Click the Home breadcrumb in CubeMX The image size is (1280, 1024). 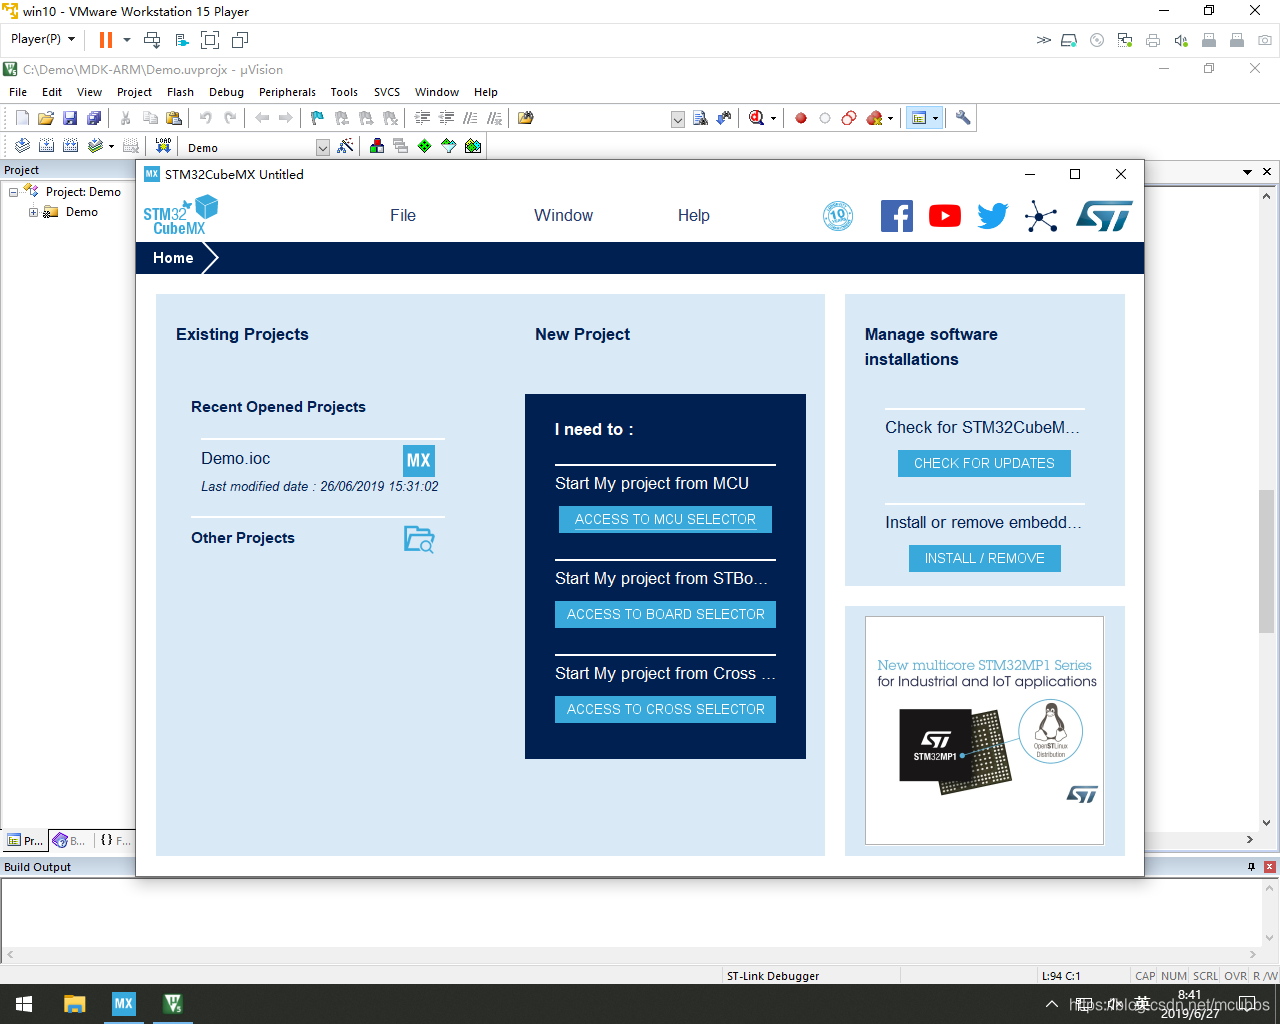[173, 258]
